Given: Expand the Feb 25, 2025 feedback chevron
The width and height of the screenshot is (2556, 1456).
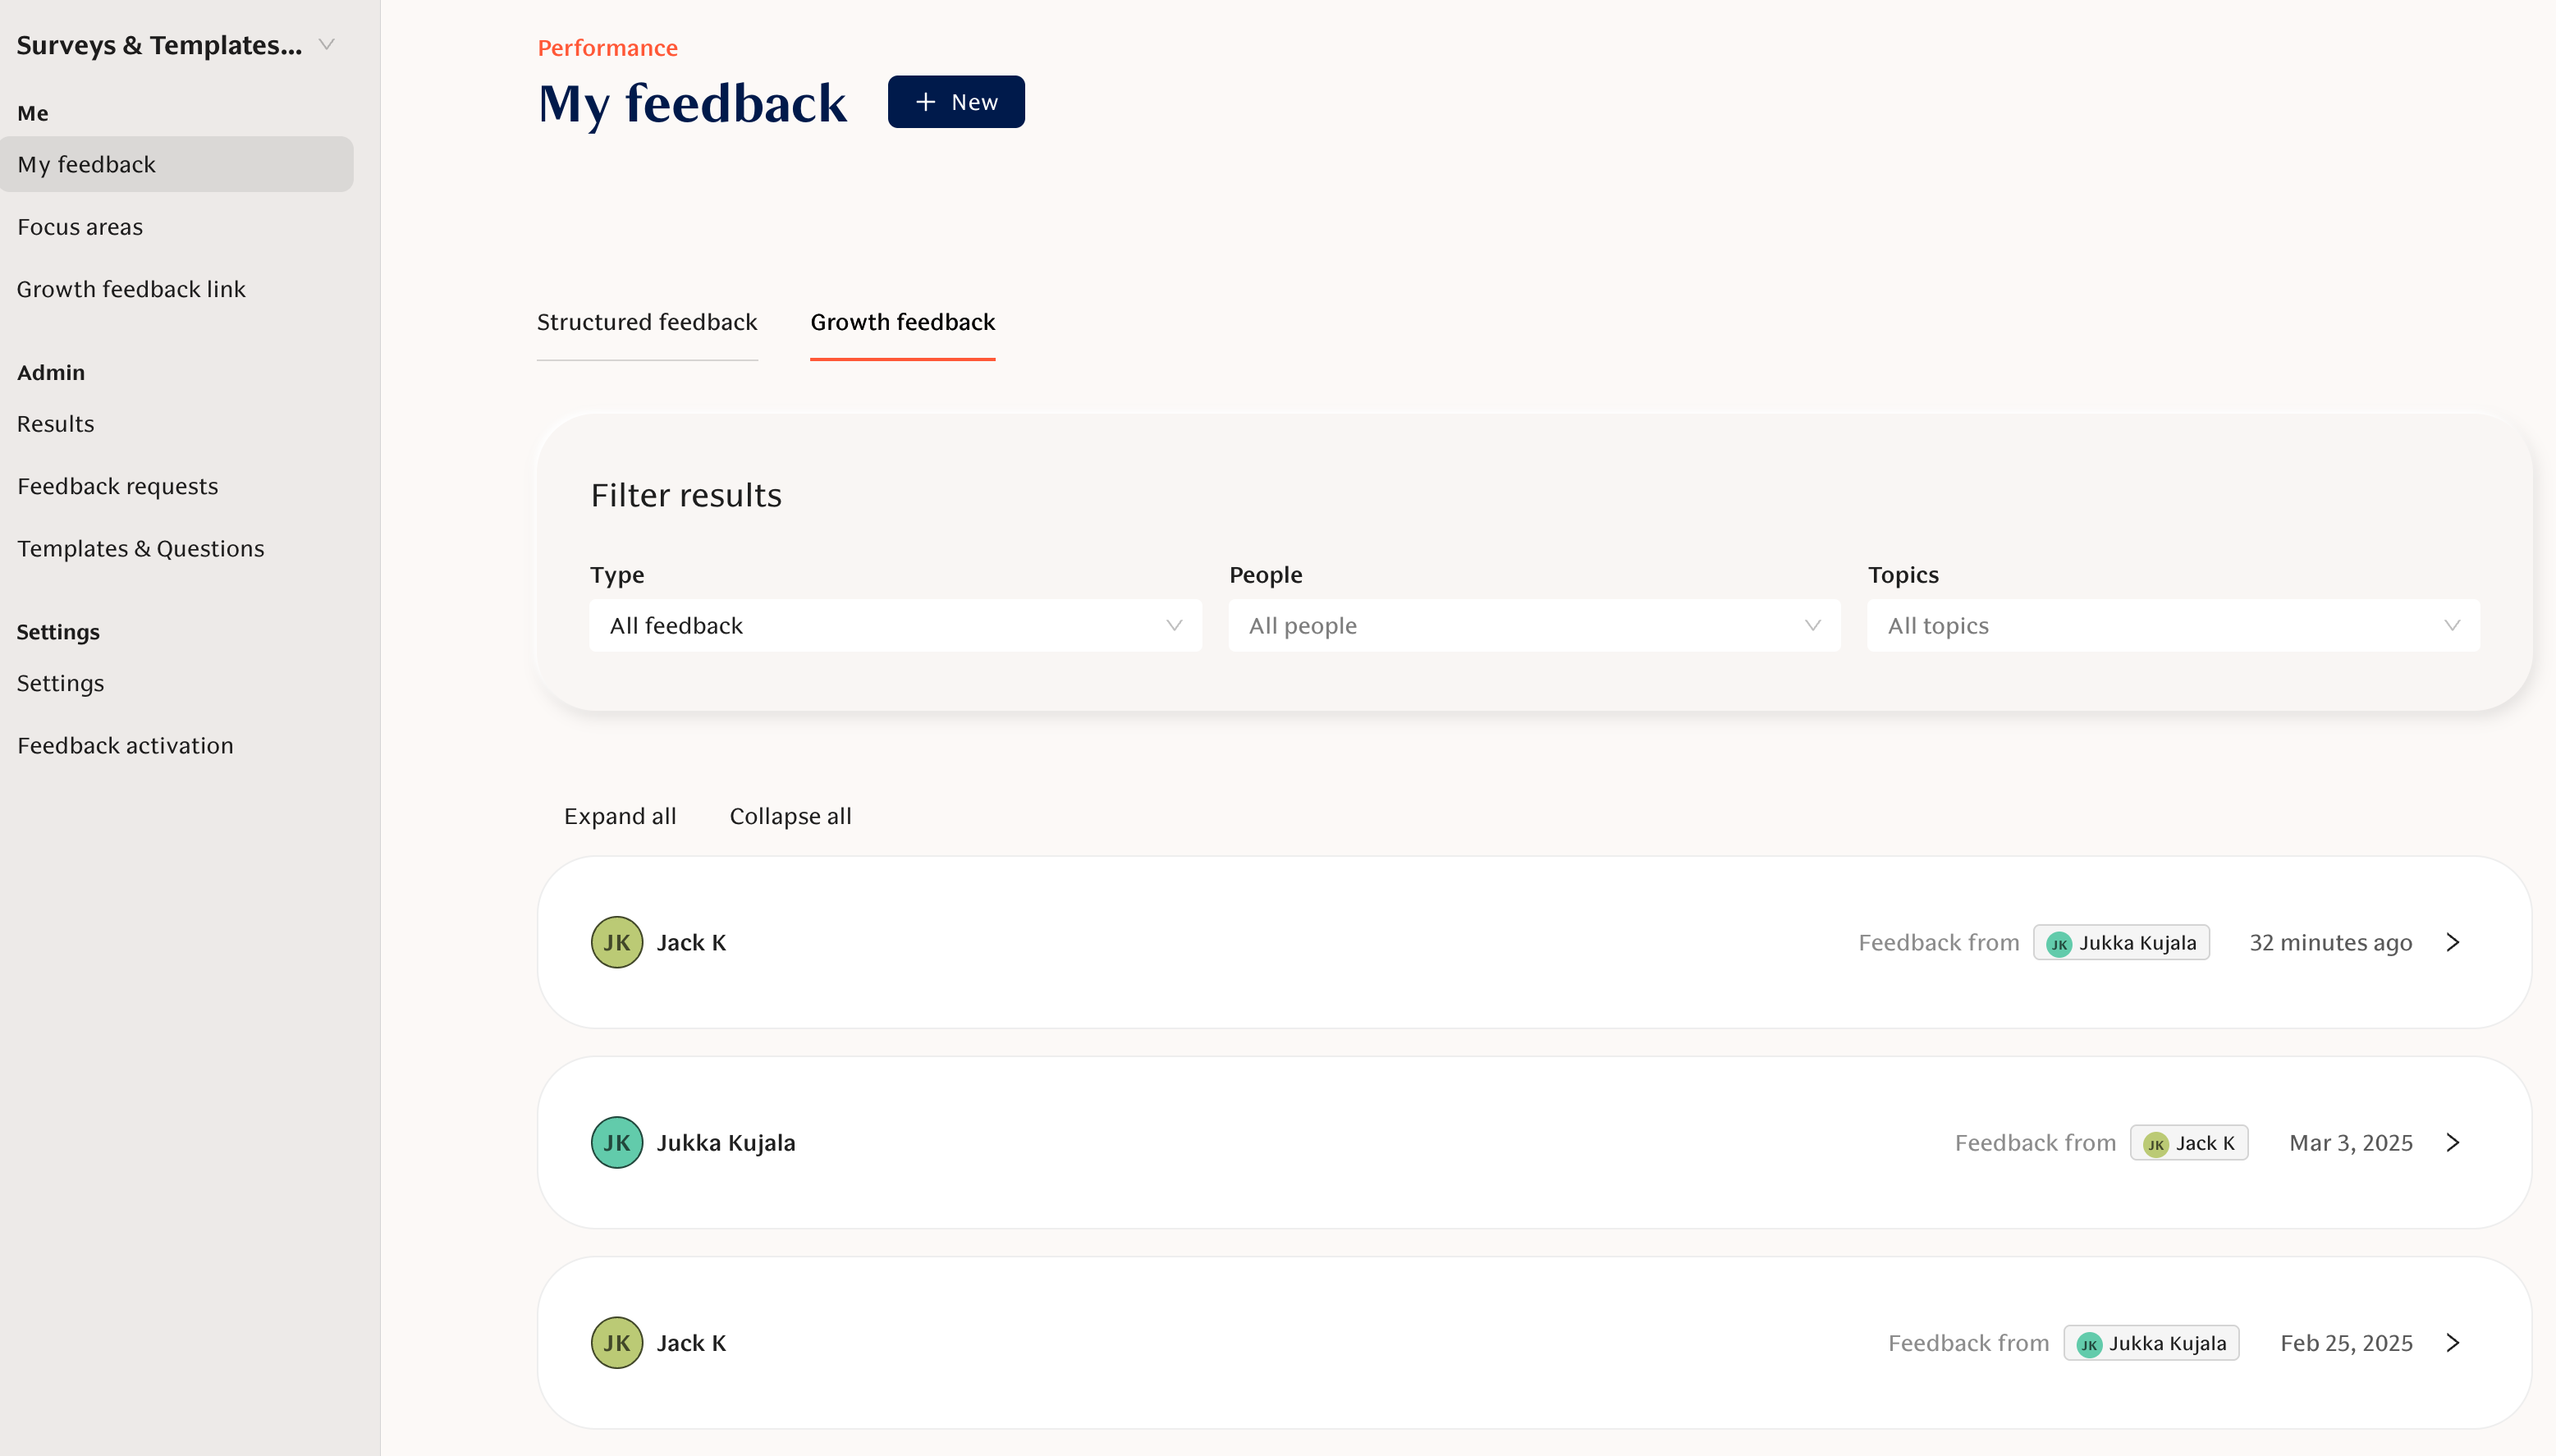Looking at the screenshot, I should [x=2452, y=1343].
